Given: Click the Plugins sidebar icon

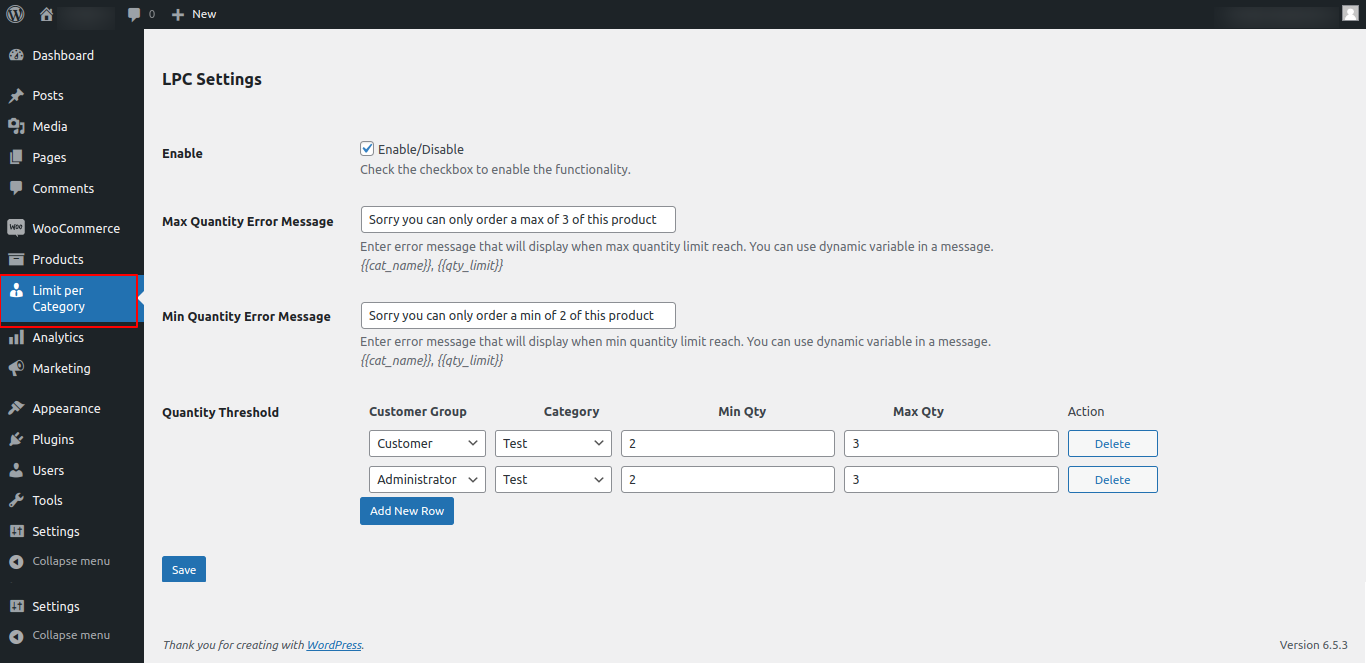Looking at the screenshot, I should tap(20, 439).
